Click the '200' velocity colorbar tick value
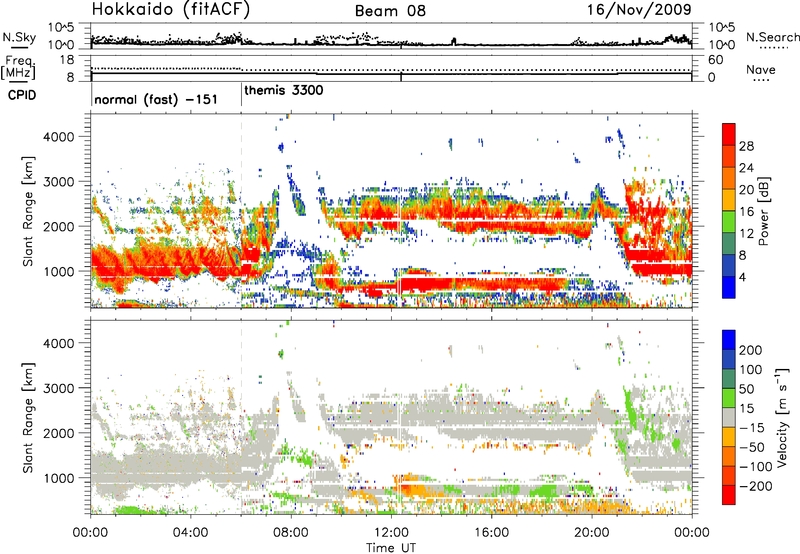Screen dimensions: 800x554 pyautogui.click(x=751, y=350)
